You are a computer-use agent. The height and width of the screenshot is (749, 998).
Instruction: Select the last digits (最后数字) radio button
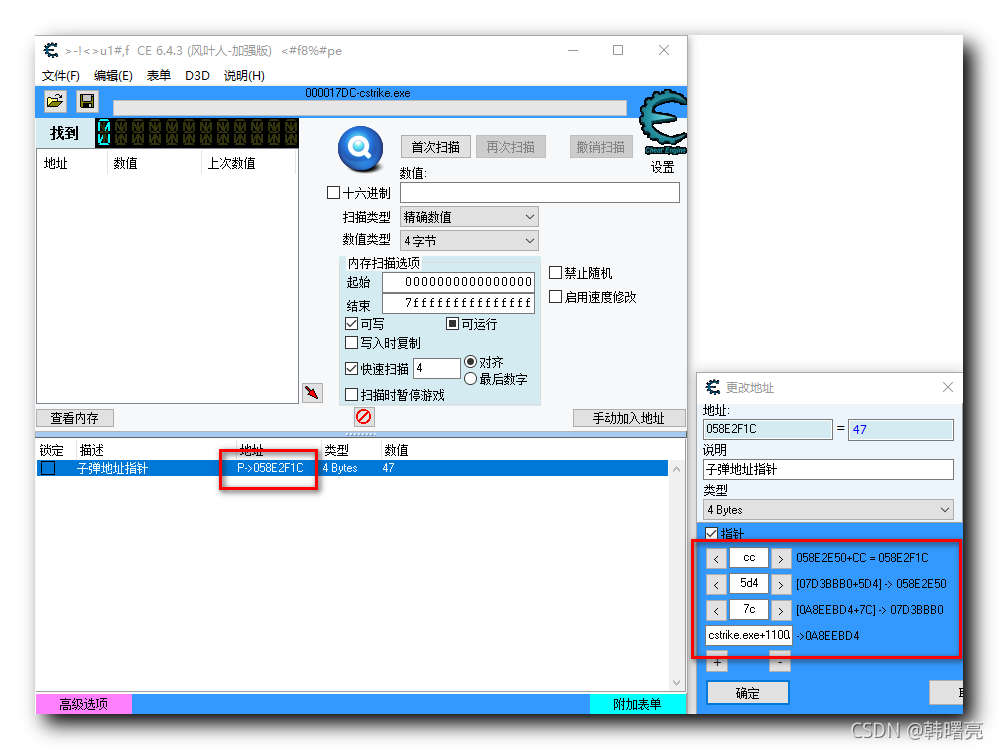point(470,379)
